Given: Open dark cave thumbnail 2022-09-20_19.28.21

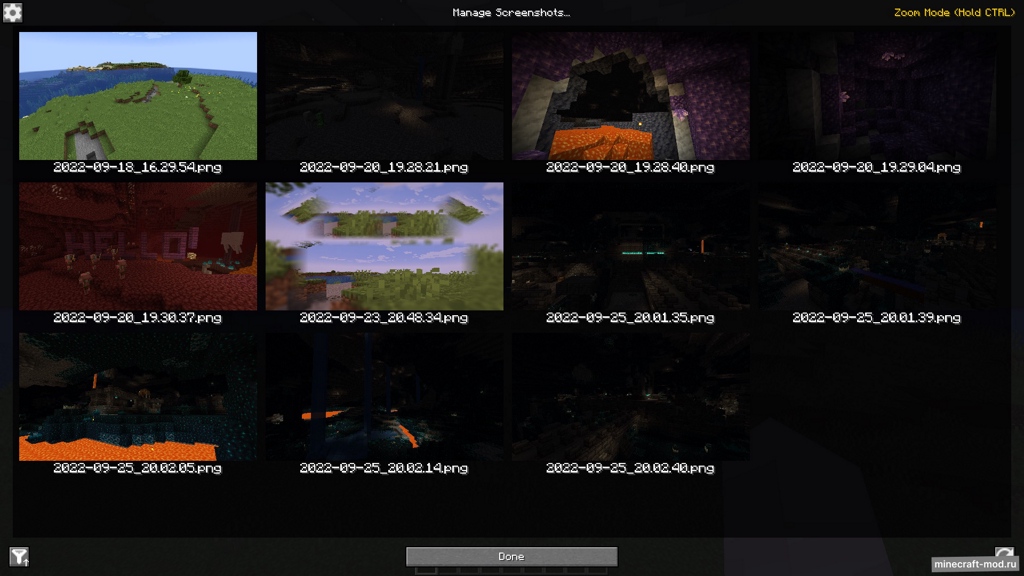Looking at the screenshot, I should coord(384,96).
